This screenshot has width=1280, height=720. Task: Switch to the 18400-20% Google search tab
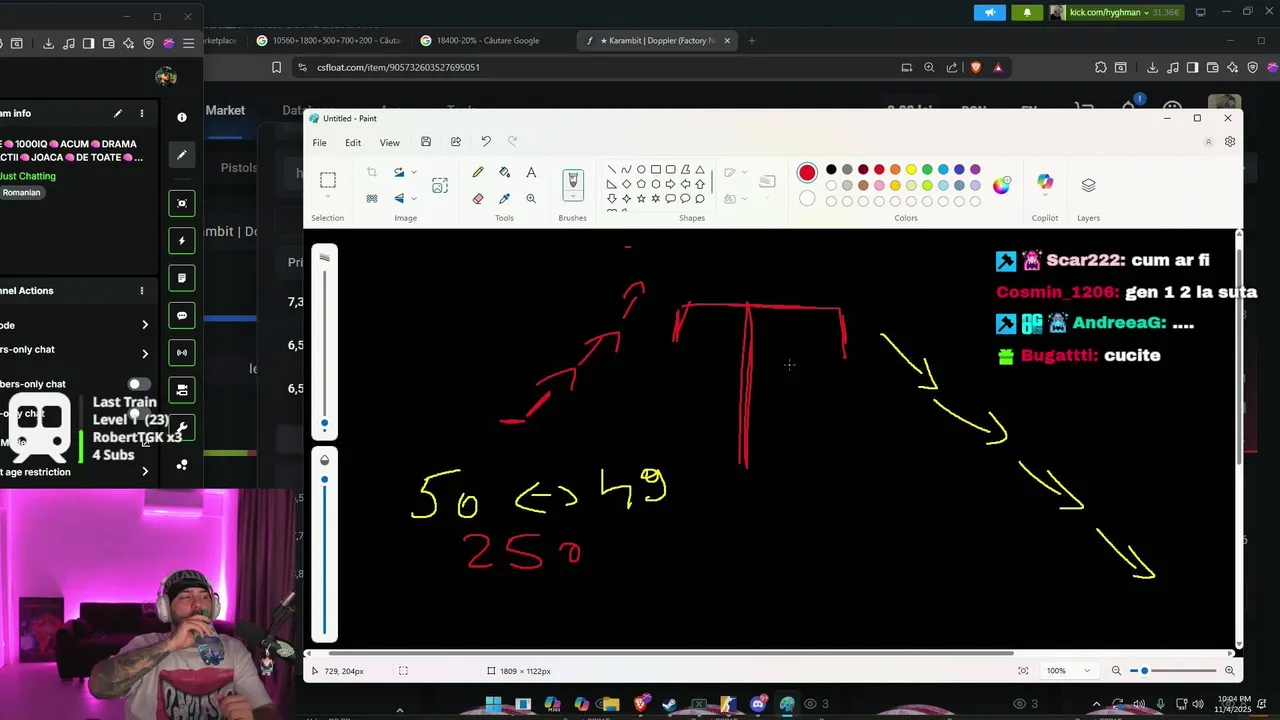[x=486, y=41]
